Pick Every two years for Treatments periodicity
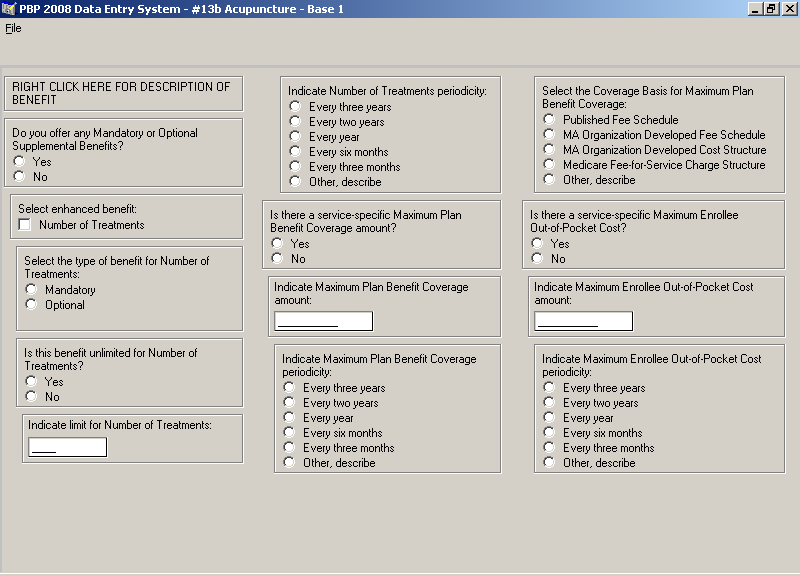This screenshot has width=800, height=576. point(295,121)
